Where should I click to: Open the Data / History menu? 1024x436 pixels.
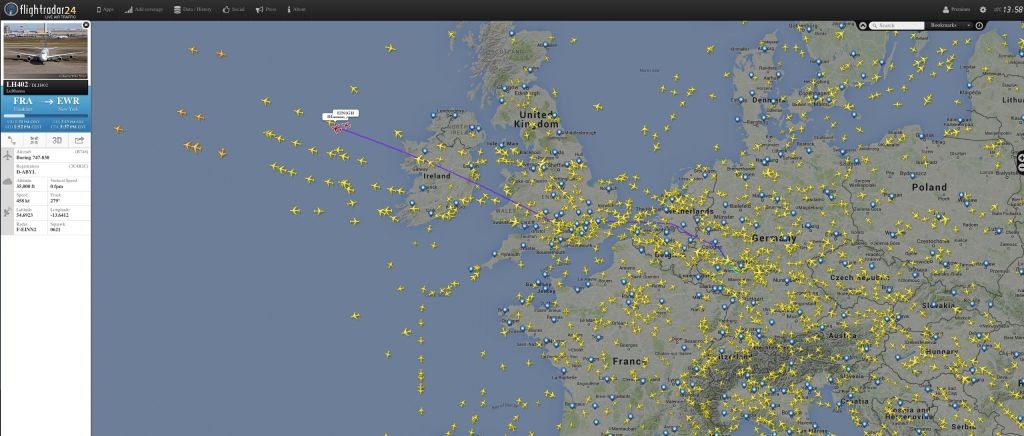click(193, 10)
